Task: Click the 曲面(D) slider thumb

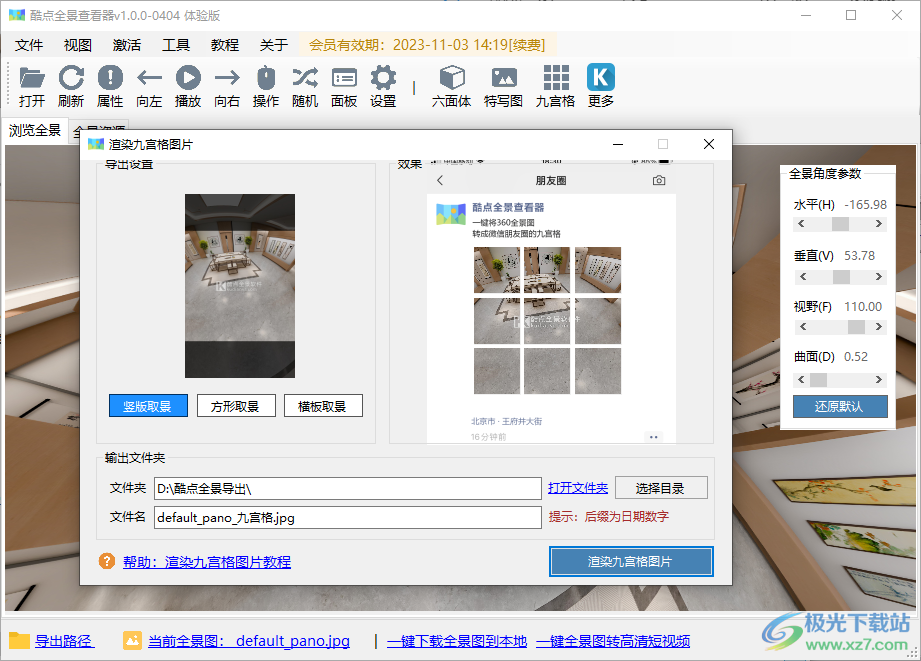Action: (x=818, y=380)
